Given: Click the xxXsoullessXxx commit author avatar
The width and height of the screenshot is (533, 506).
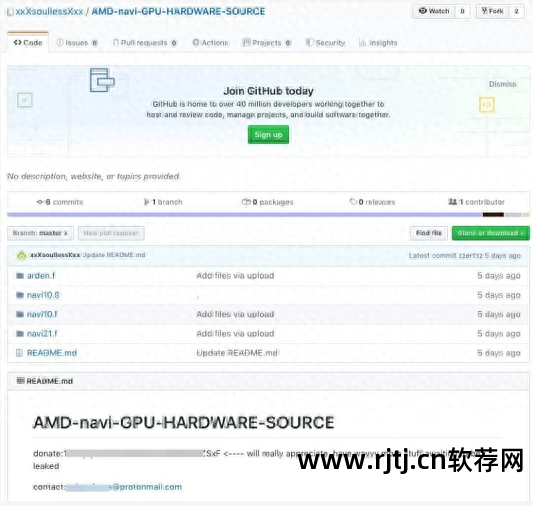Looking at the screenshot, I should coord(21,255).
